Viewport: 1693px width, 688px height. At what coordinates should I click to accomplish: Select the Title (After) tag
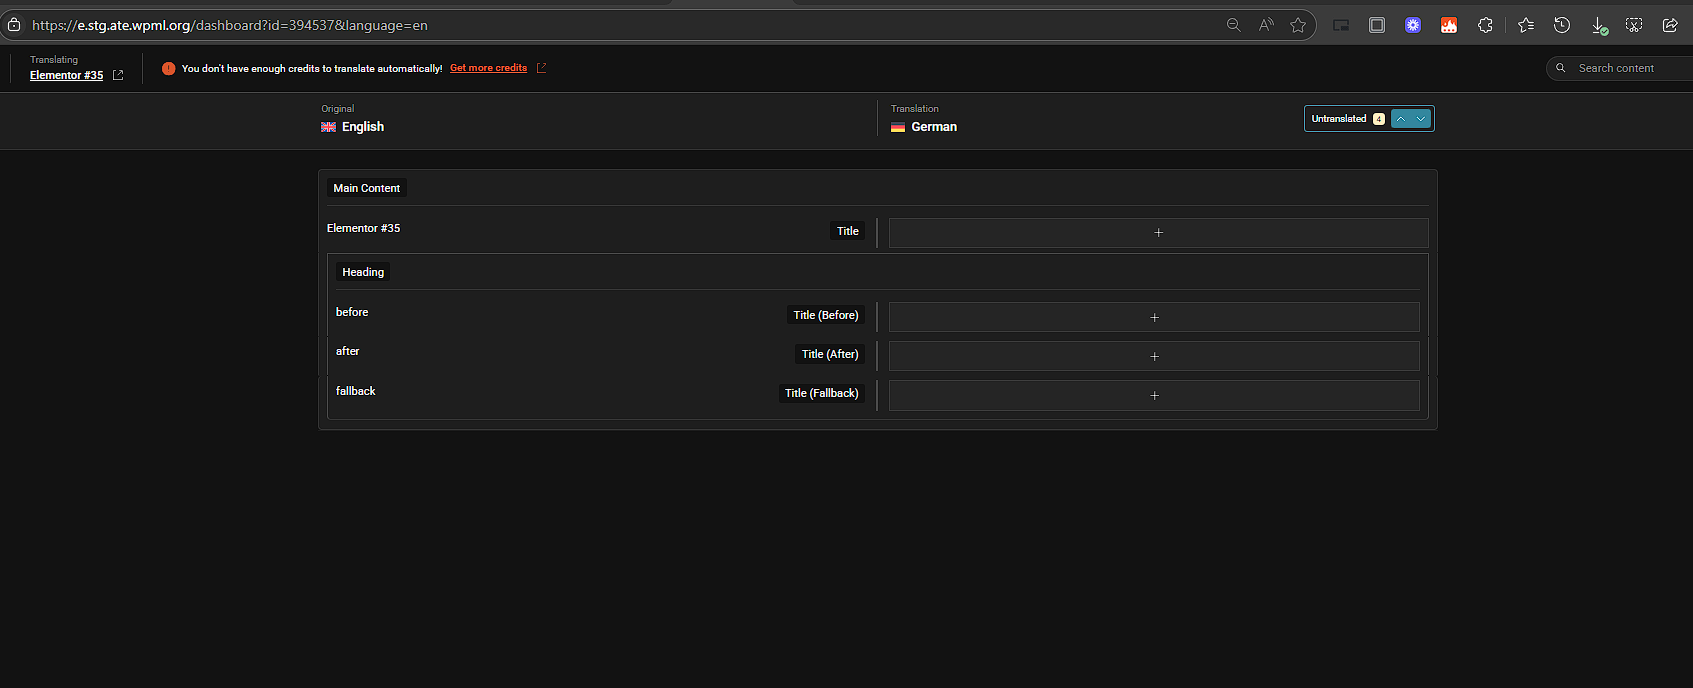[830, 354]
